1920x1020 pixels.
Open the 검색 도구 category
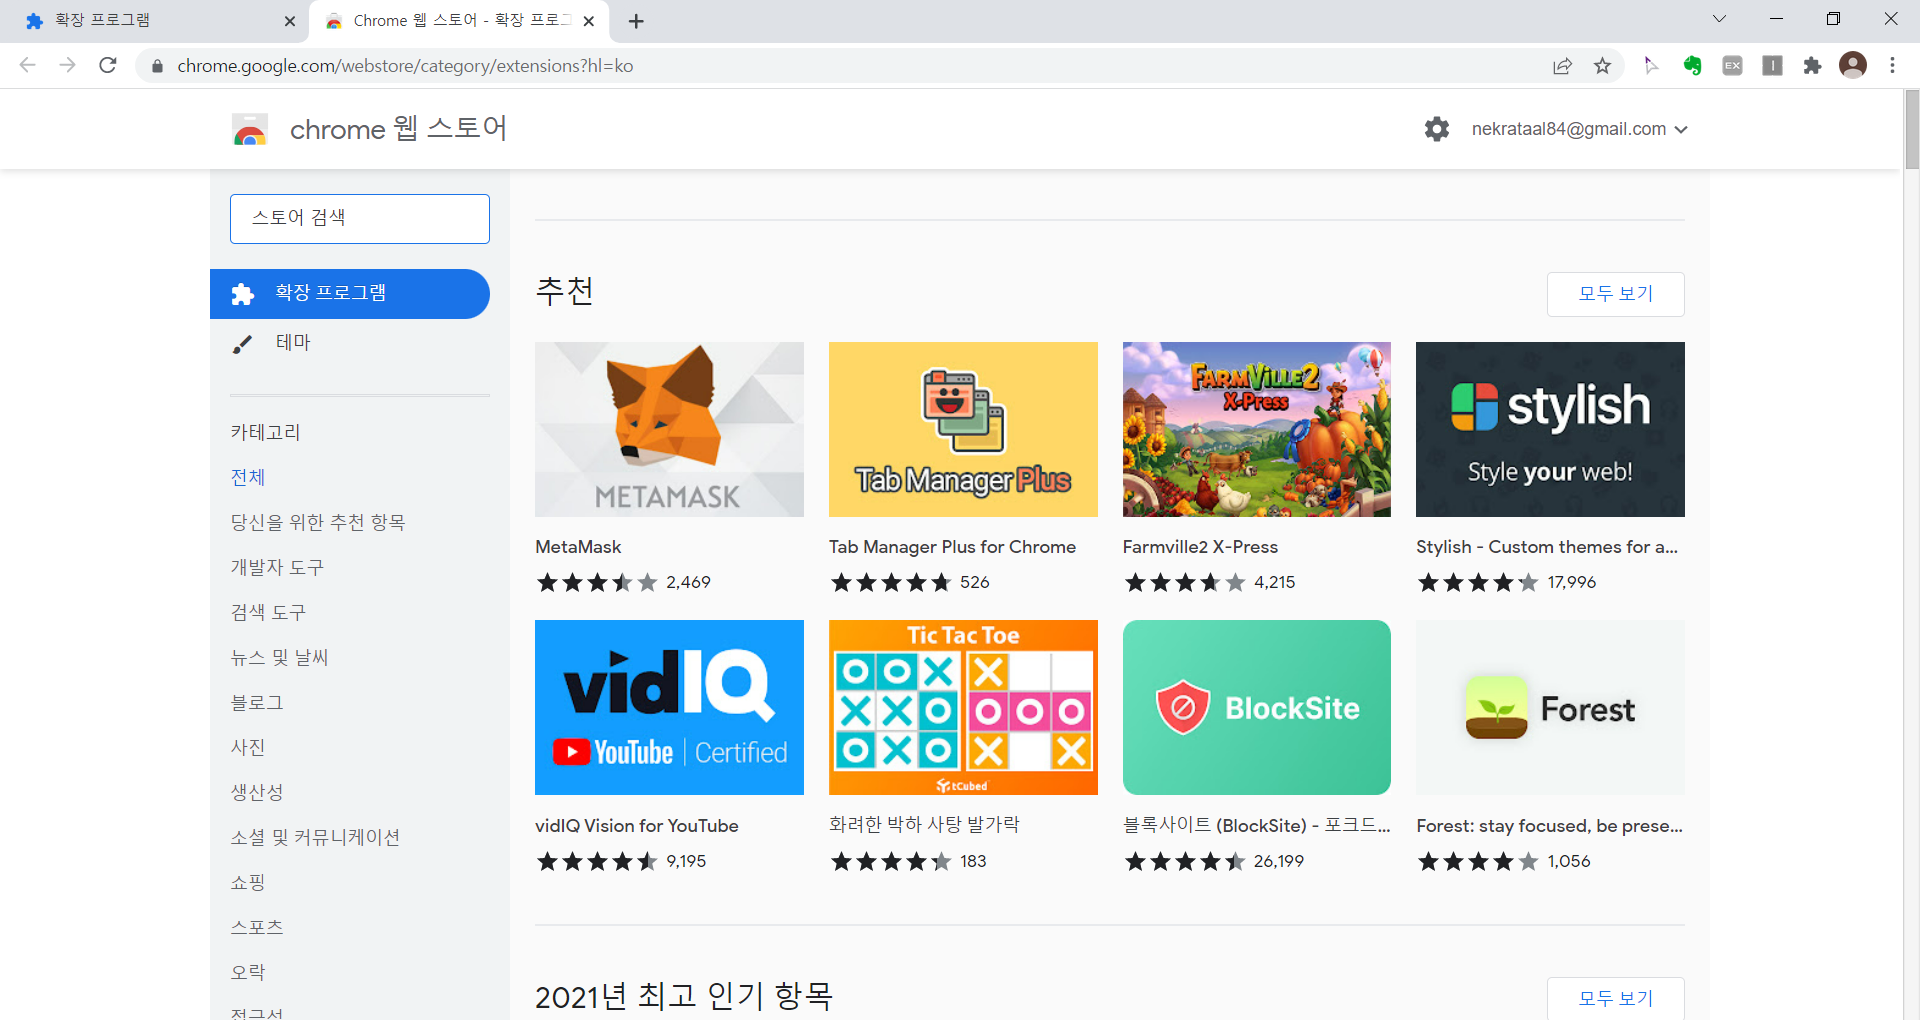pyautogui.click(x=268, y=613)
